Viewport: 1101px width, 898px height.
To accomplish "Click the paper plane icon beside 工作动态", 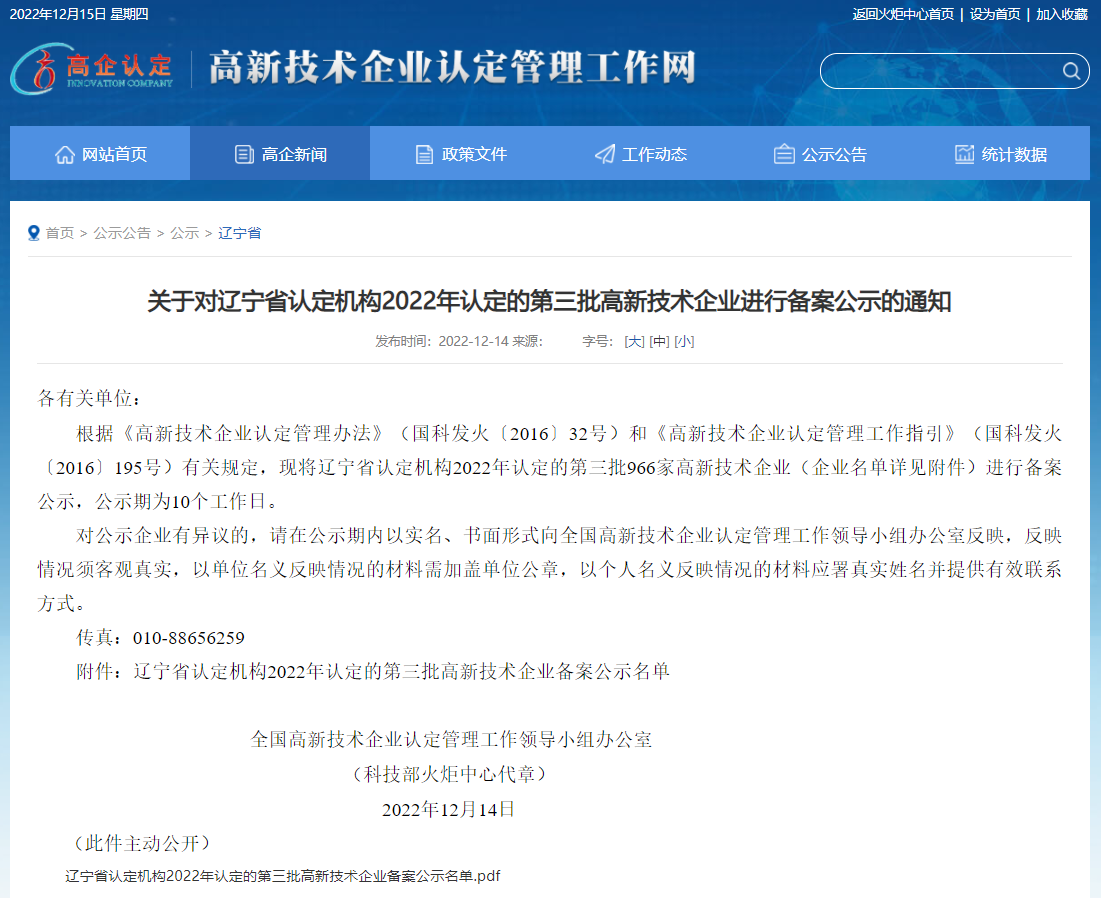I will pos(604,154).
